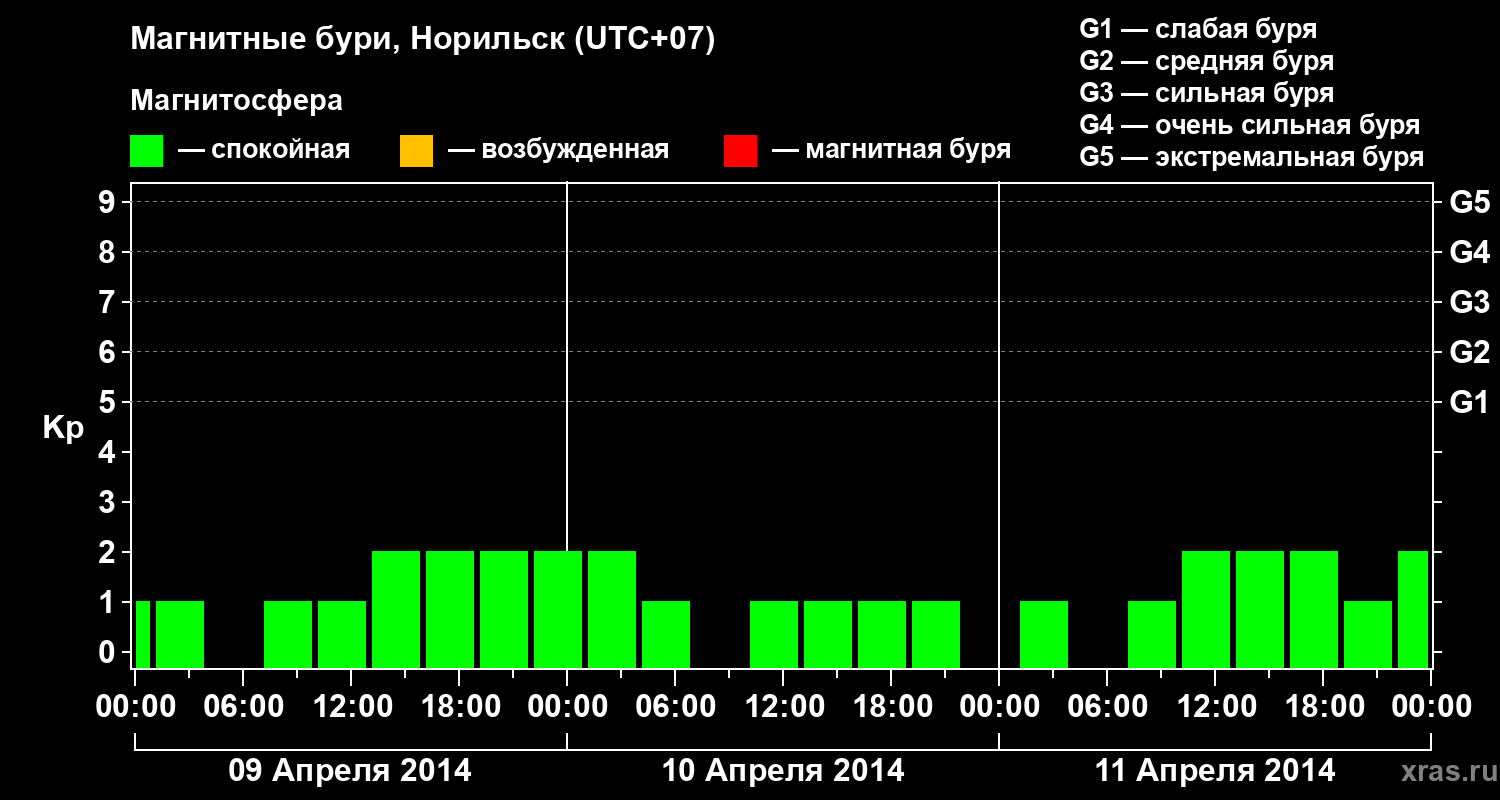1500x800 pixels.
Task: Click the green спокойная legend swatch
Action: coord(147,151)
